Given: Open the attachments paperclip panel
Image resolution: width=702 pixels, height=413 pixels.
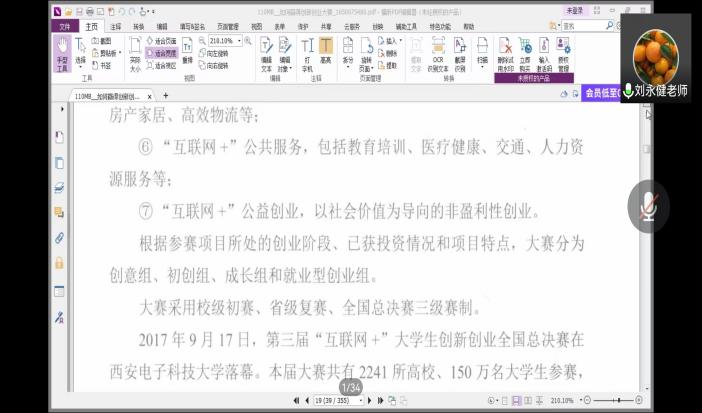Looking at the screenshot, I should pyautogui.click(x=59, y=238).
